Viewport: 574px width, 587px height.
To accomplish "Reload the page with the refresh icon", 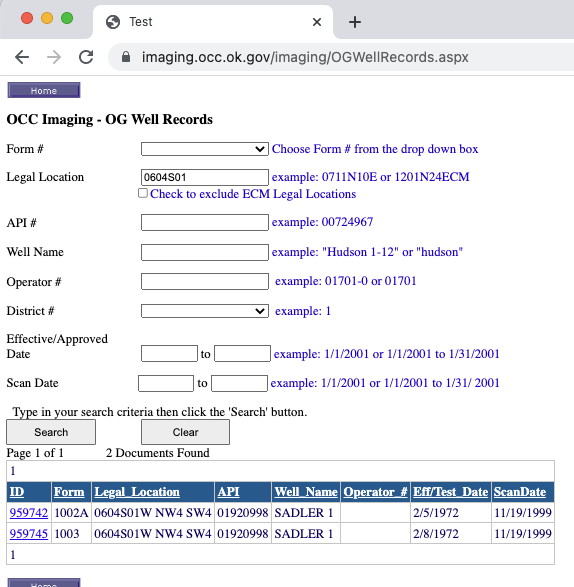I will click(x=86, y=57).
